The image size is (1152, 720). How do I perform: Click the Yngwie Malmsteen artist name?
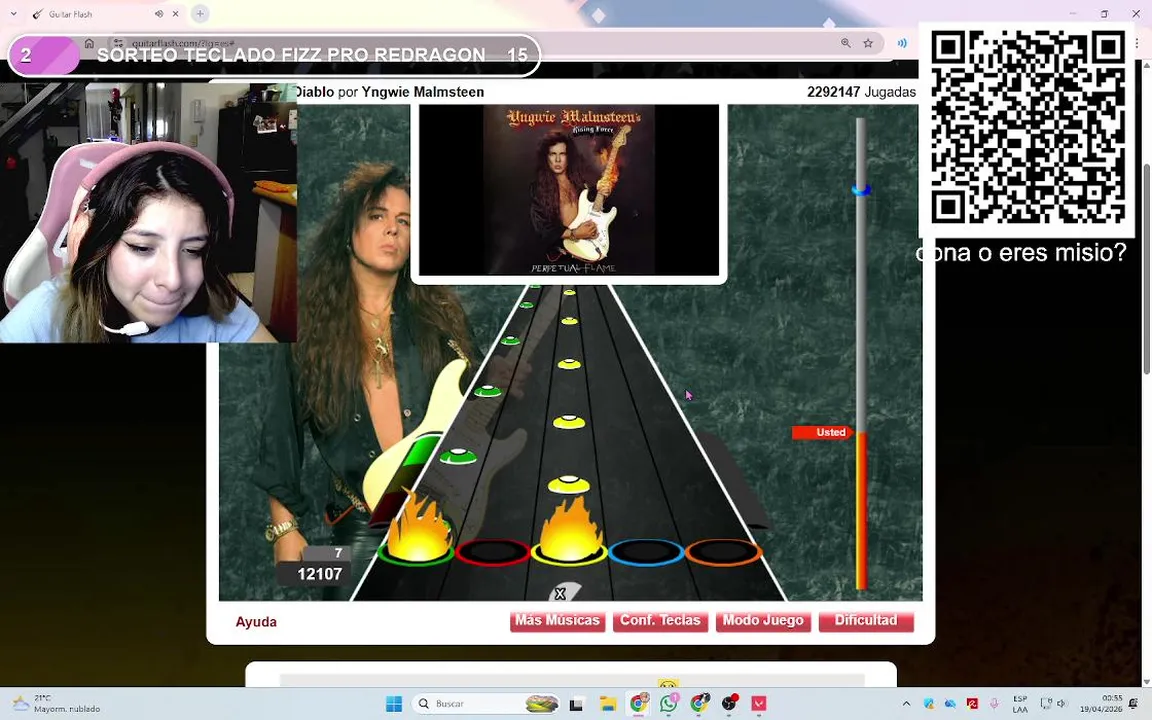tap(422, 92)
